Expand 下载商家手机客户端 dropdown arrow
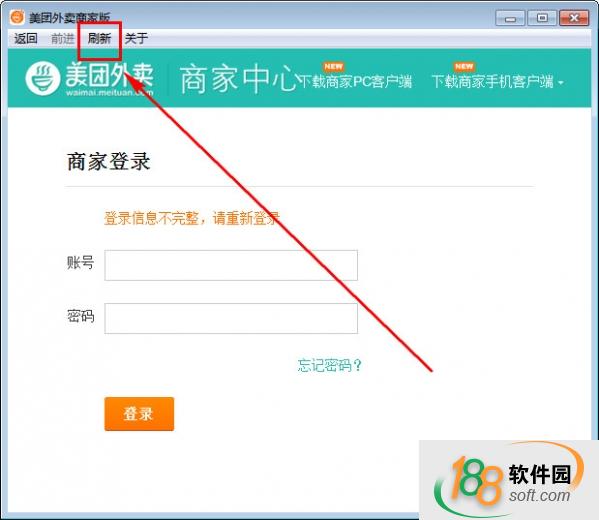 pos(561,82)
